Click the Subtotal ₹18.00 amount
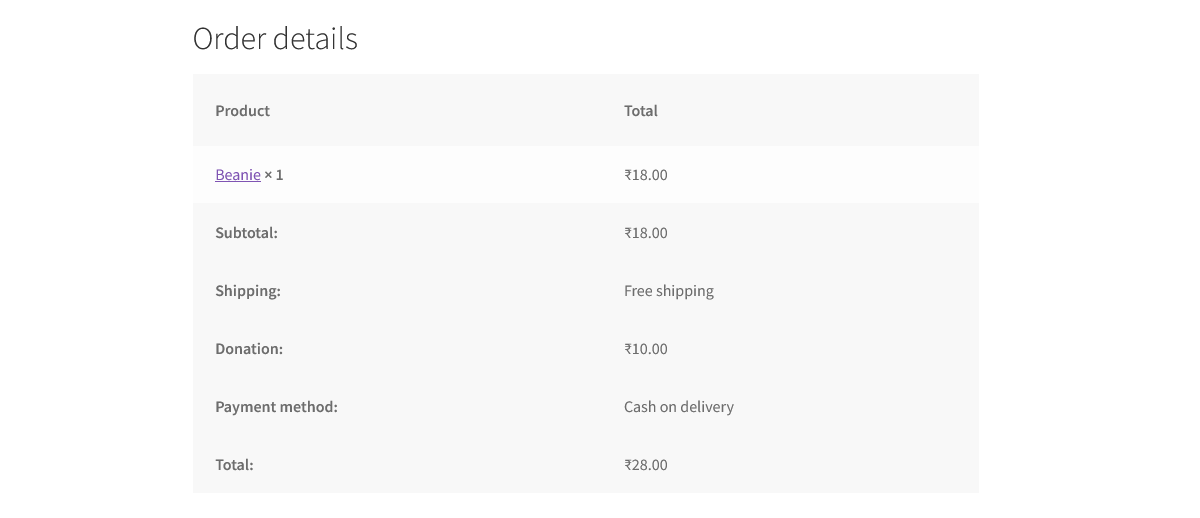 pos(645,233)
